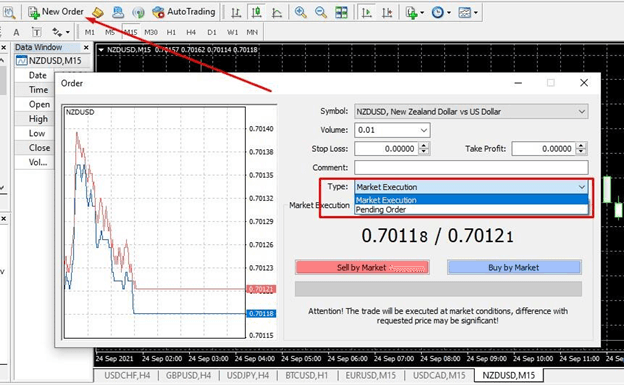The image size is (624, 385).
Task: Select the line chart icon
Action: (x=277, y=12)
